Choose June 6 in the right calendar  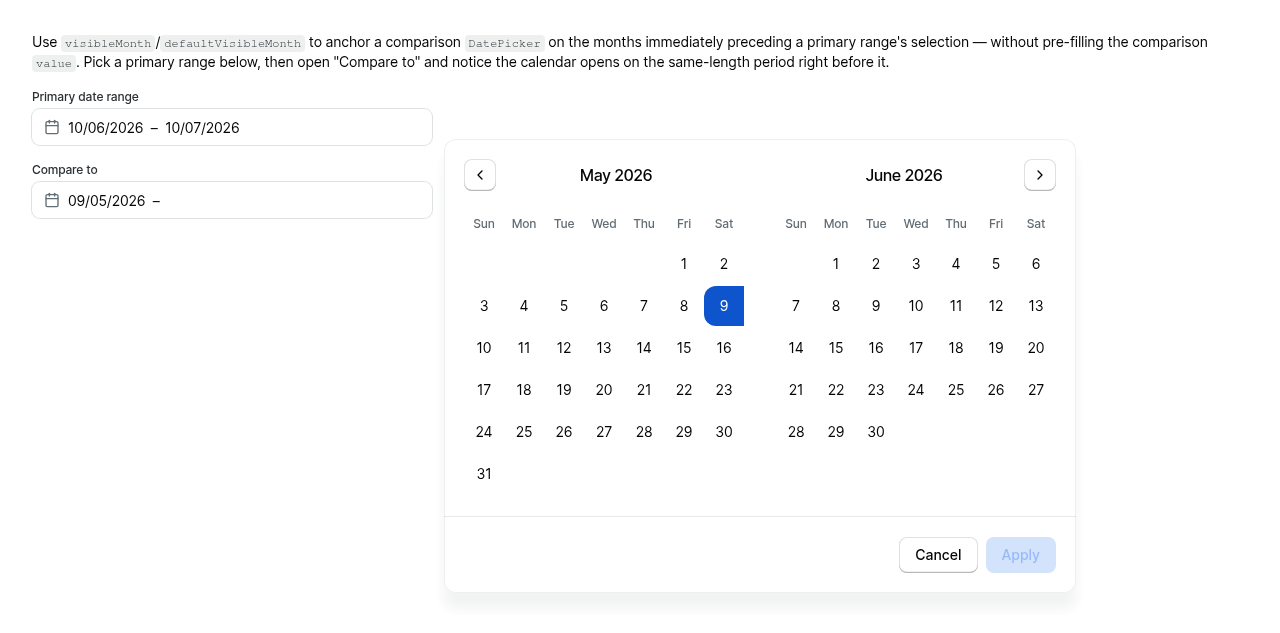click(1036, 264)
